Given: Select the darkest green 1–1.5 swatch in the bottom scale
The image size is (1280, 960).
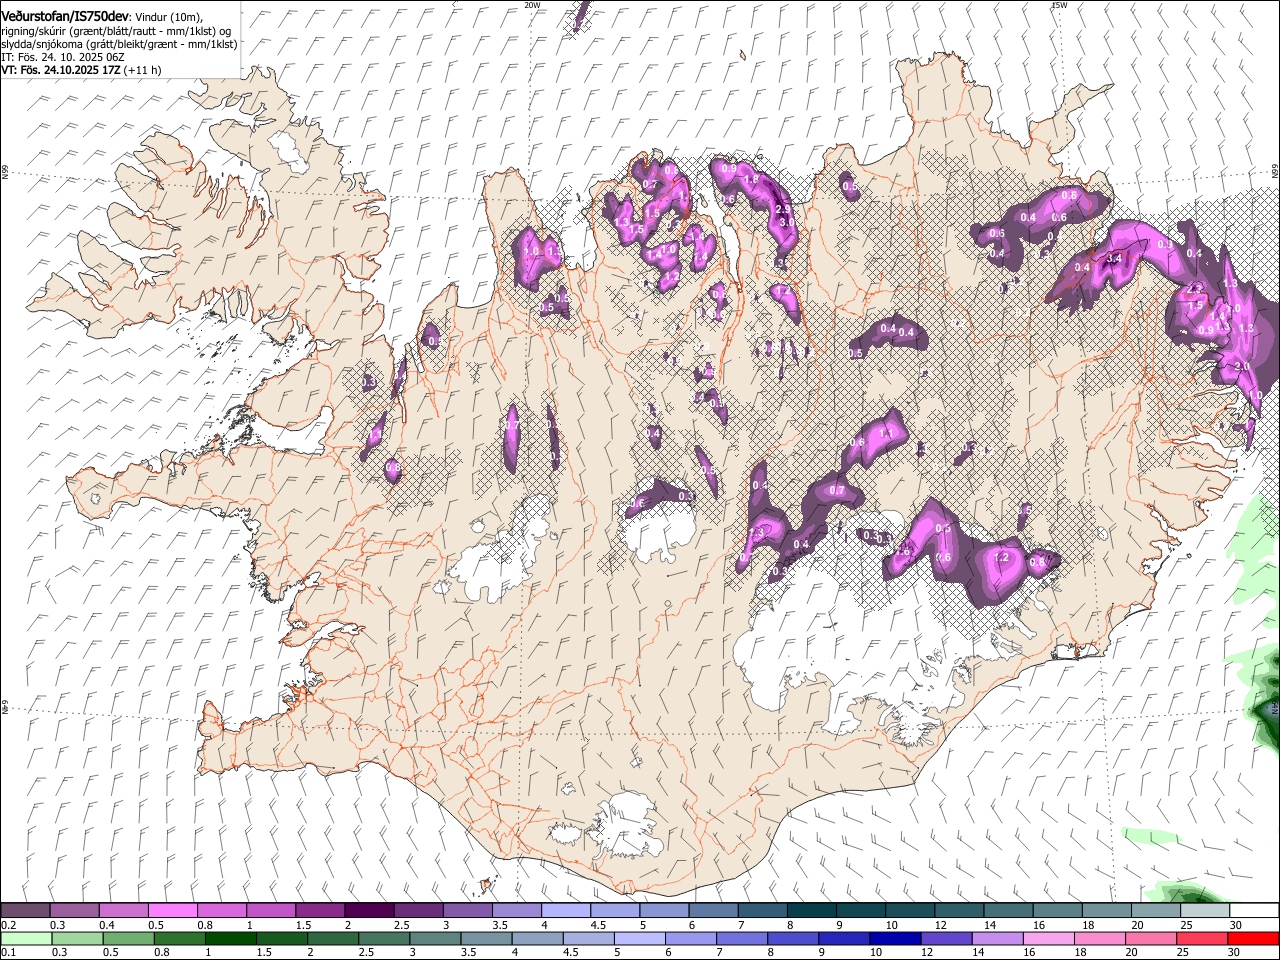Looking at the screenshot, I should coord(230,938).
